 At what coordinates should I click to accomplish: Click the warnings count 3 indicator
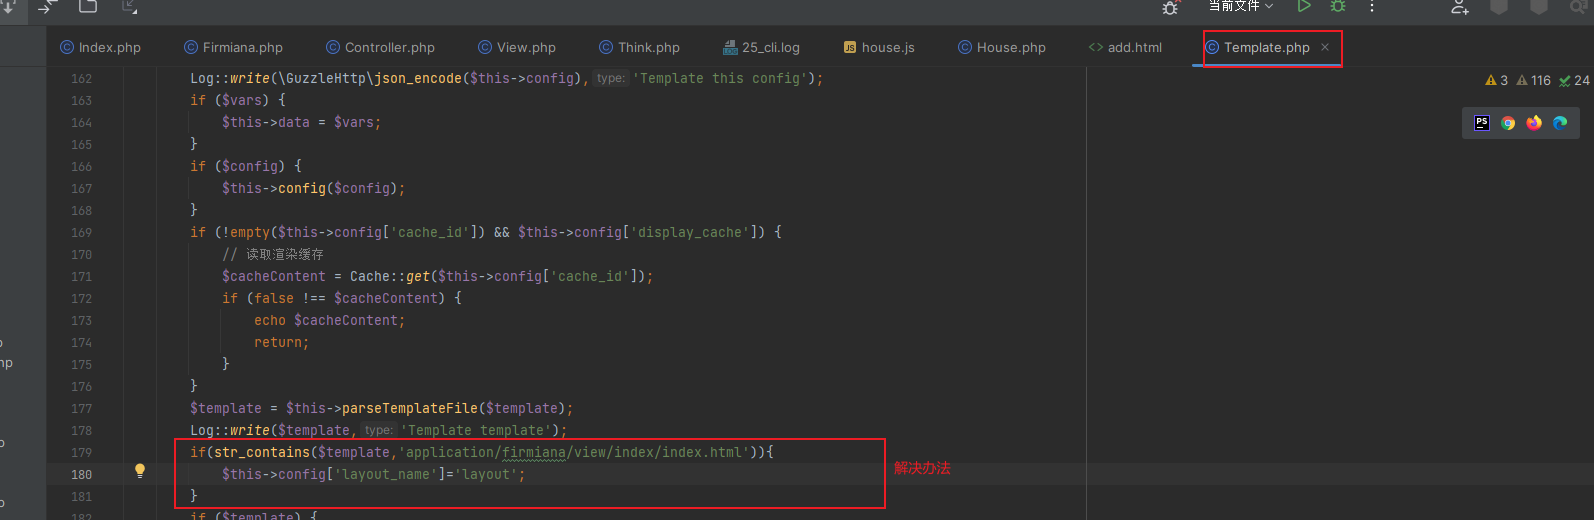pos(1497,80)
